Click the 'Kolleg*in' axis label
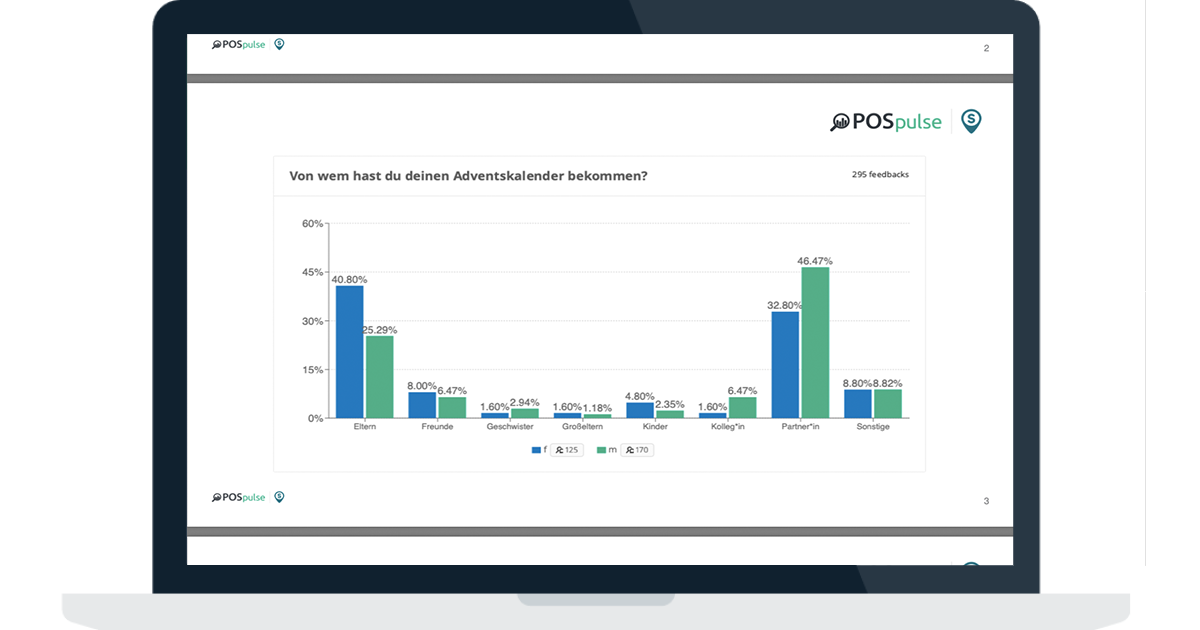 (x=727, y=427)
